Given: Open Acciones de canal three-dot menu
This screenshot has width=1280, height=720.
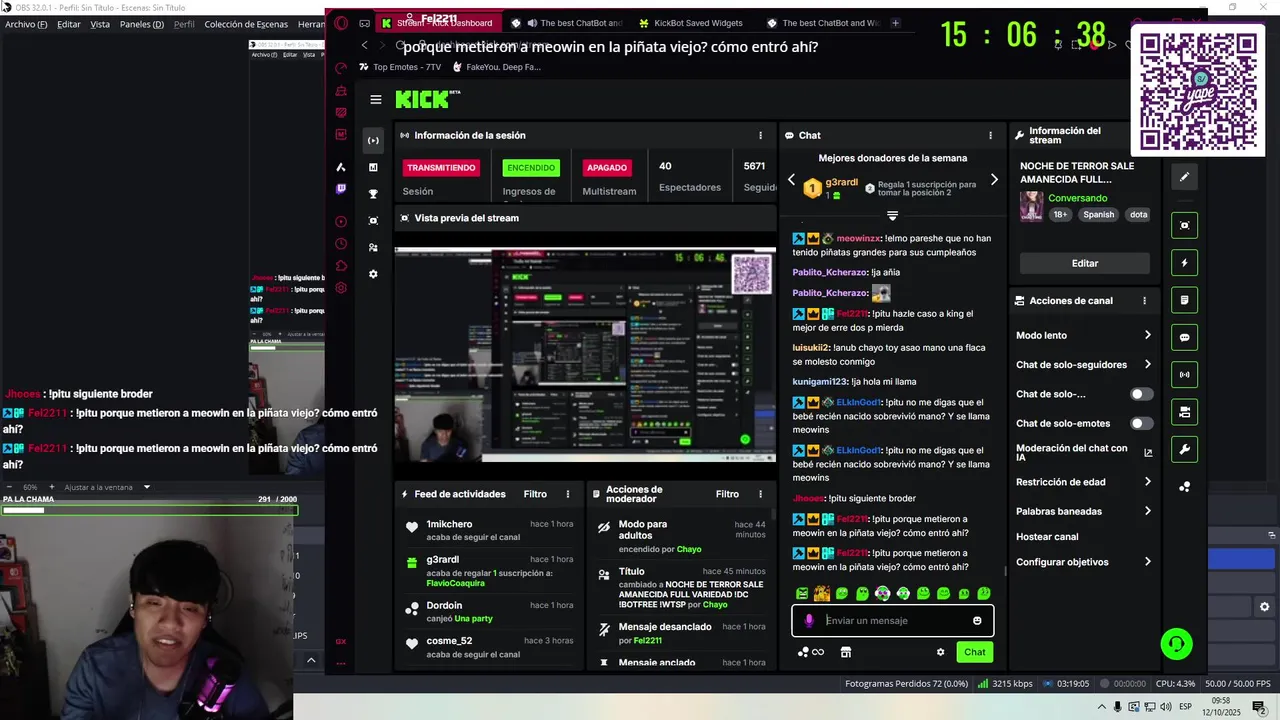Looking at the screenshot, I should click(x=1144, y=300).
